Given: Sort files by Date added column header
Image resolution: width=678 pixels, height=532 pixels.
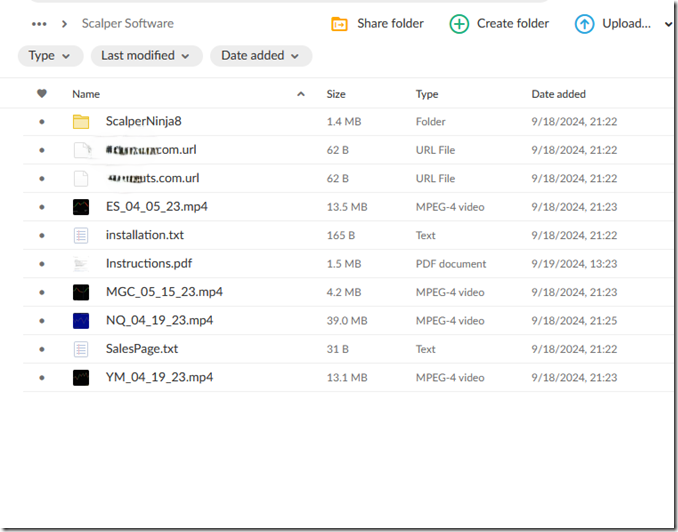Looking at the screenshot, I should 558,94.
